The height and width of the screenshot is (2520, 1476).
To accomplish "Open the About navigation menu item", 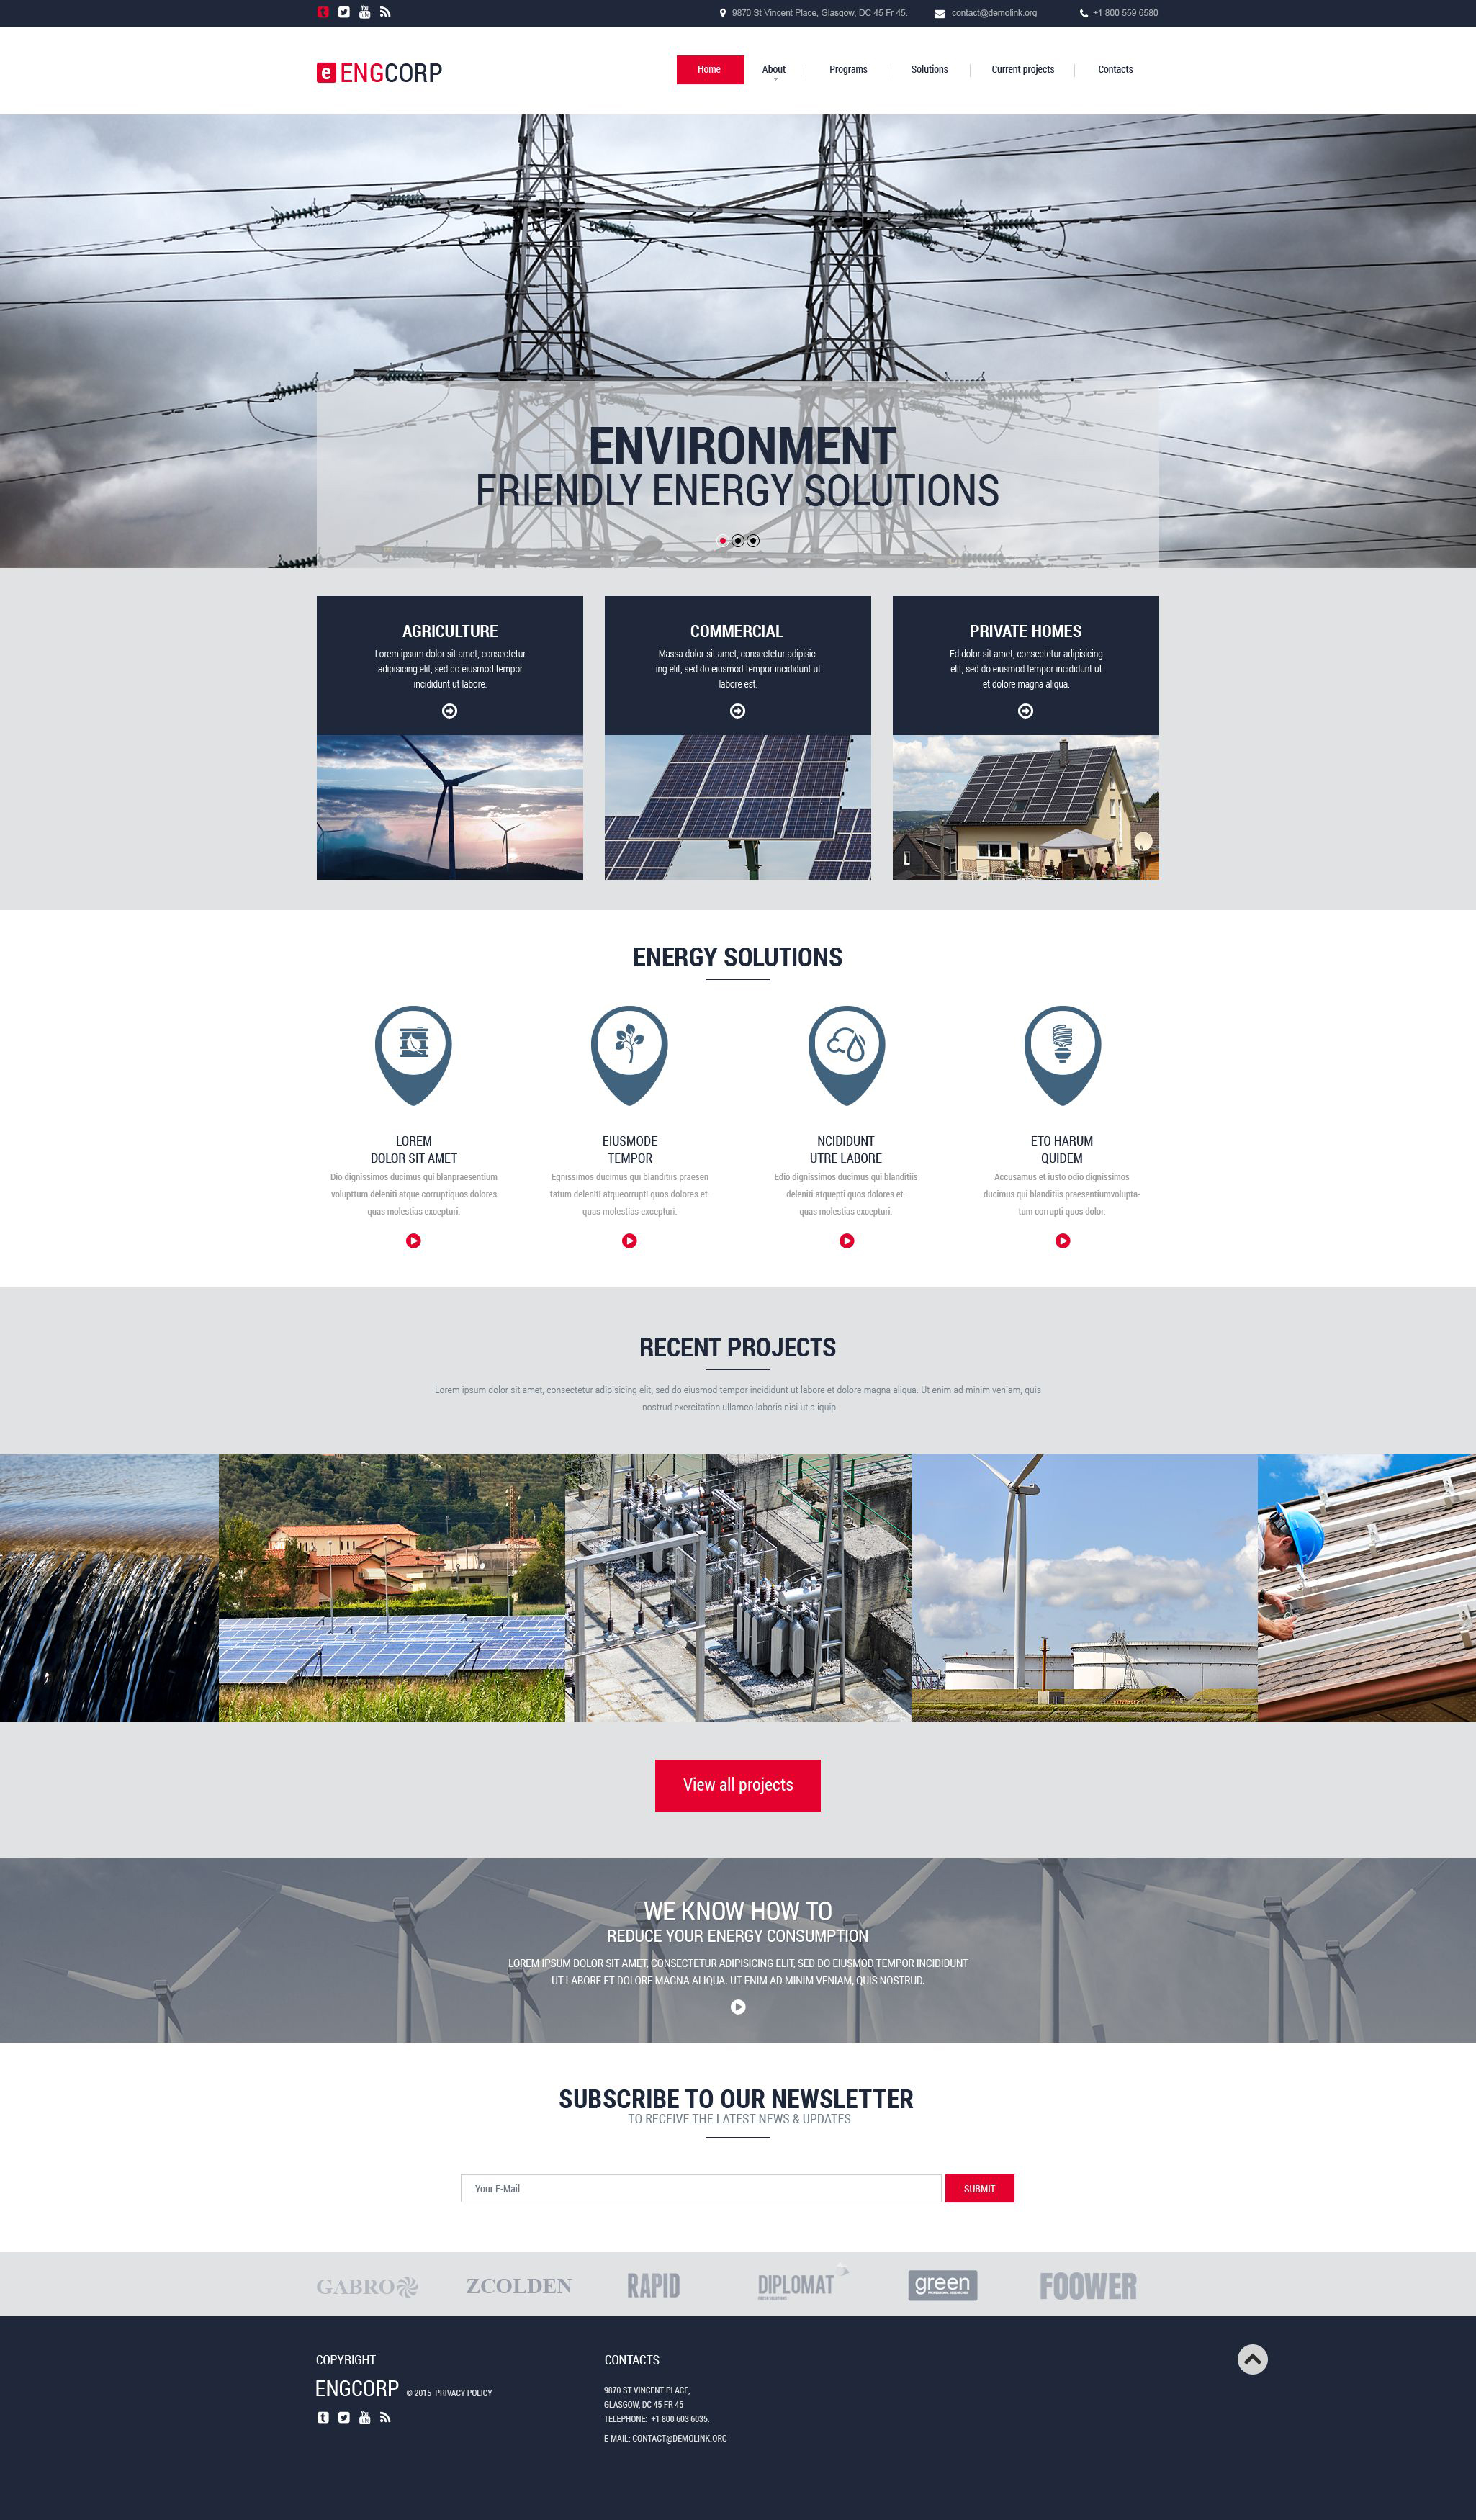I will [x=773, y=68].
